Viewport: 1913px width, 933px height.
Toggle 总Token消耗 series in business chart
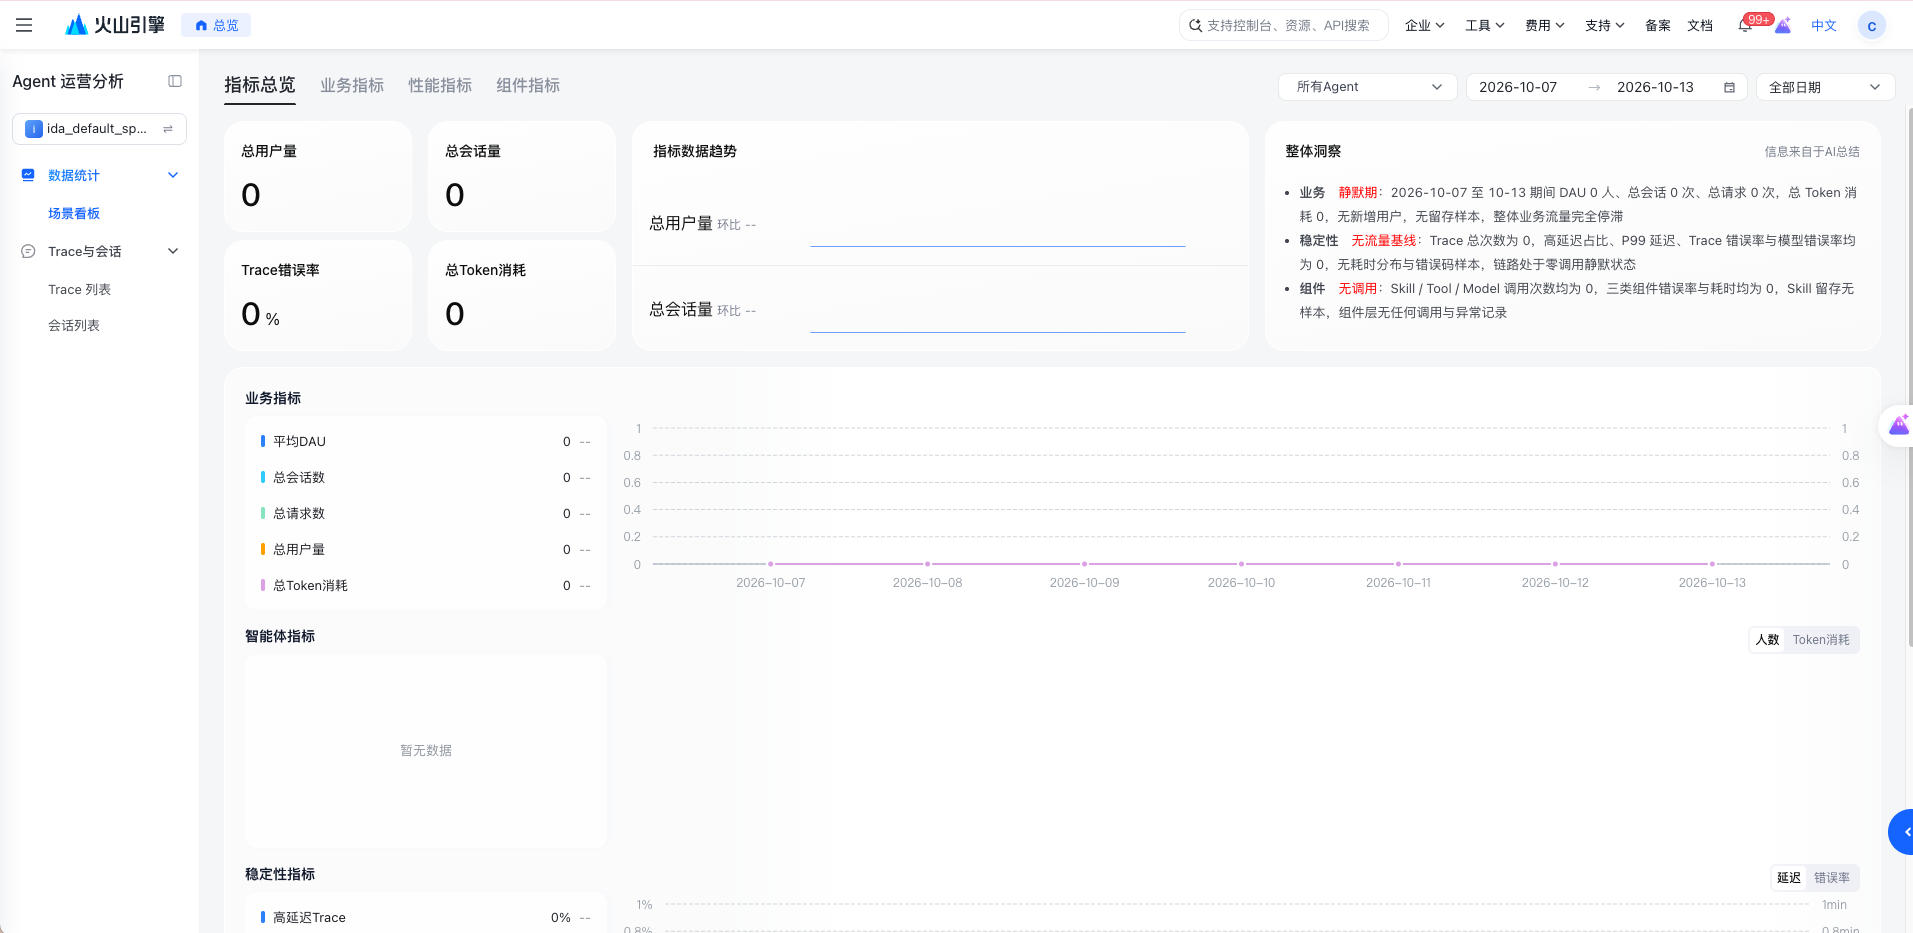tap(426, 585)
